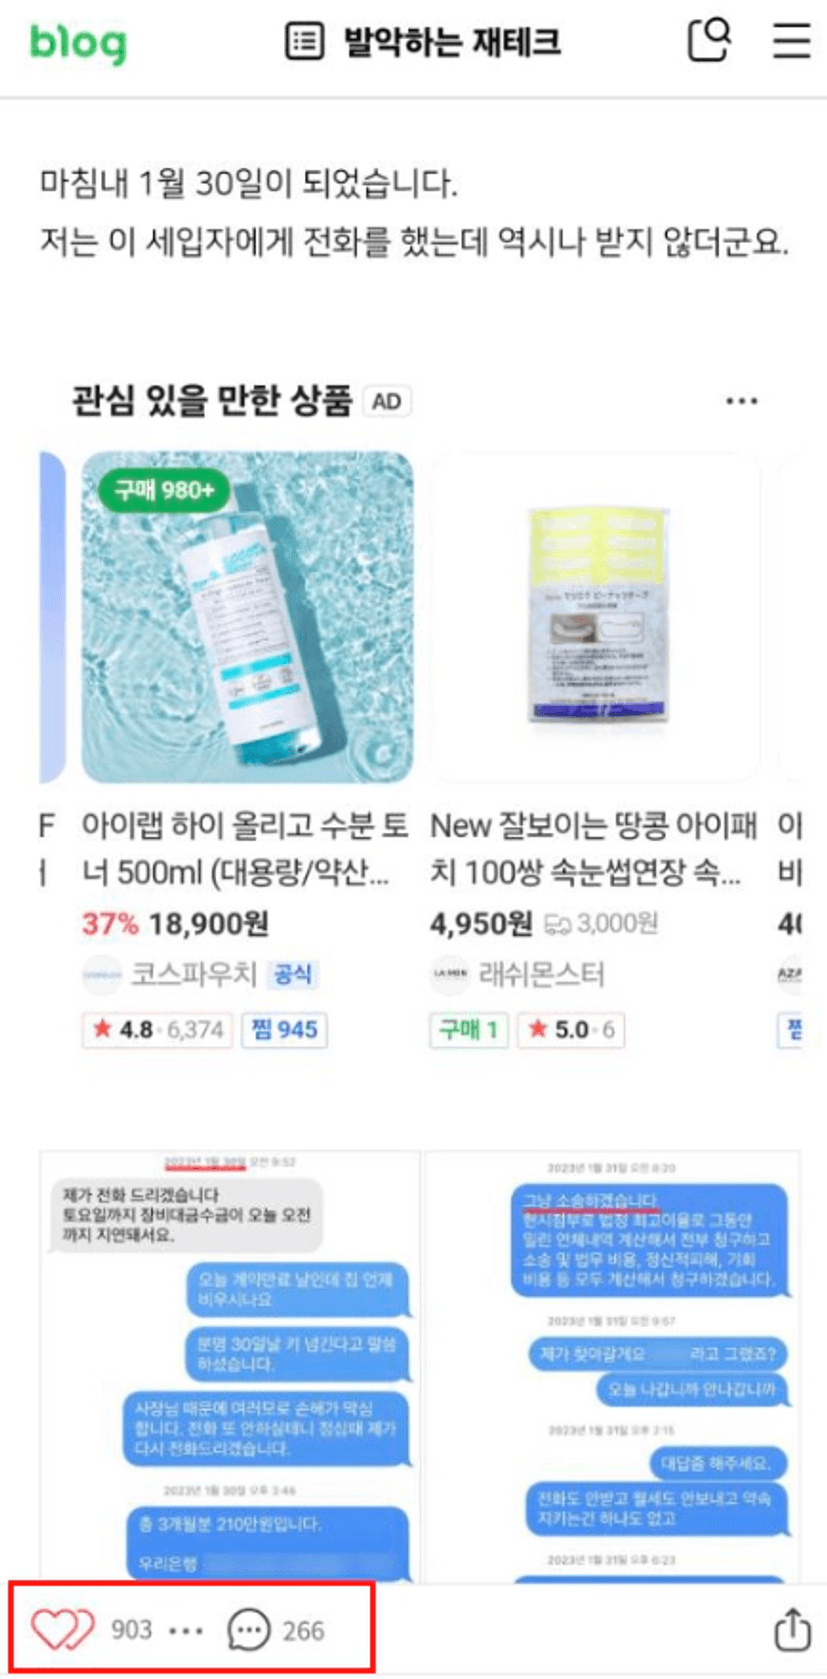Open the blue toner product image
The width and height of the screenshot is (827, 1679).
point(247,617)
